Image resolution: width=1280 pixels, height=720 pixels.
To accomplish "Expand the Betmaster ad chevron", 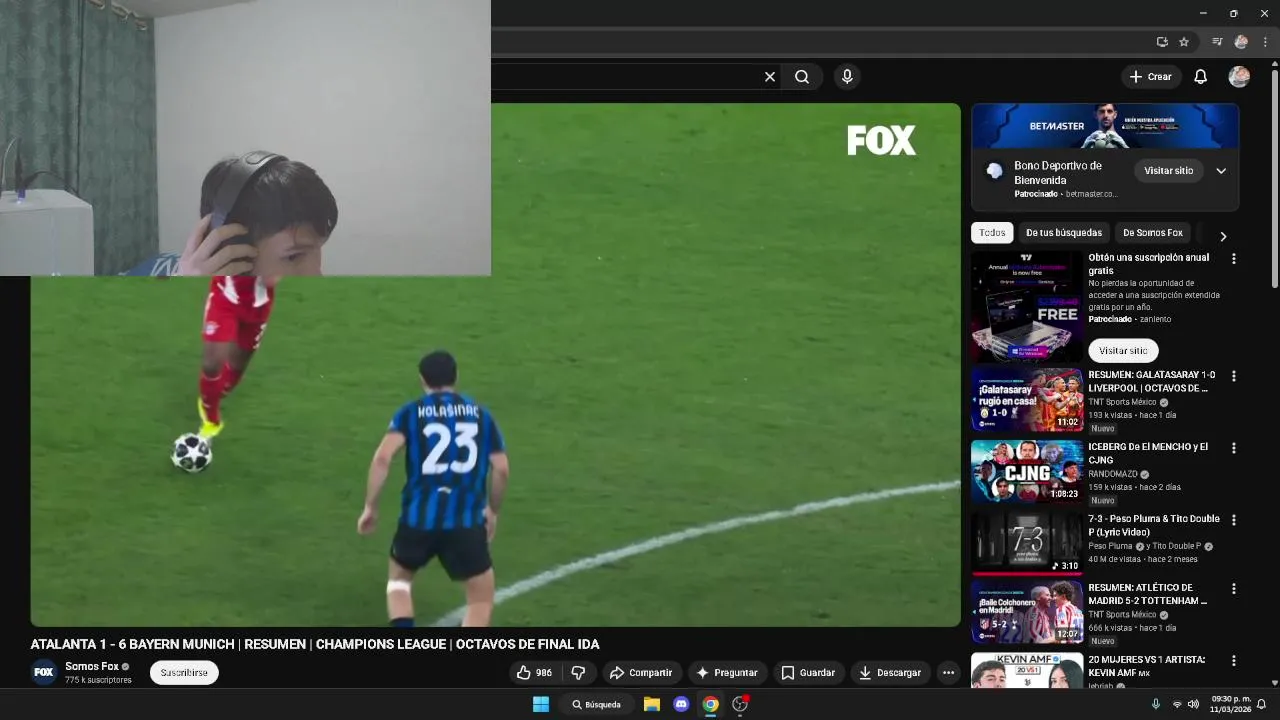I will 1221,171.
